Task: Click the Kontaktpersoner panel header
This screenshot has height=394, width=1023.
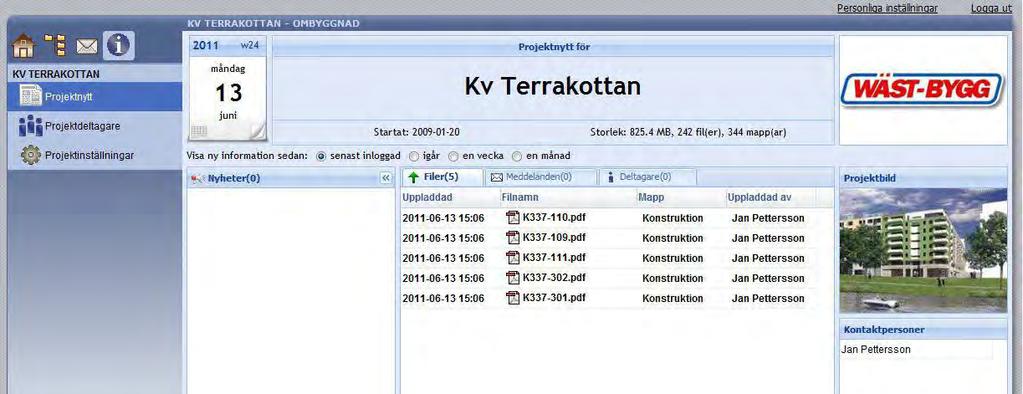Action: (x=923, y=330)
